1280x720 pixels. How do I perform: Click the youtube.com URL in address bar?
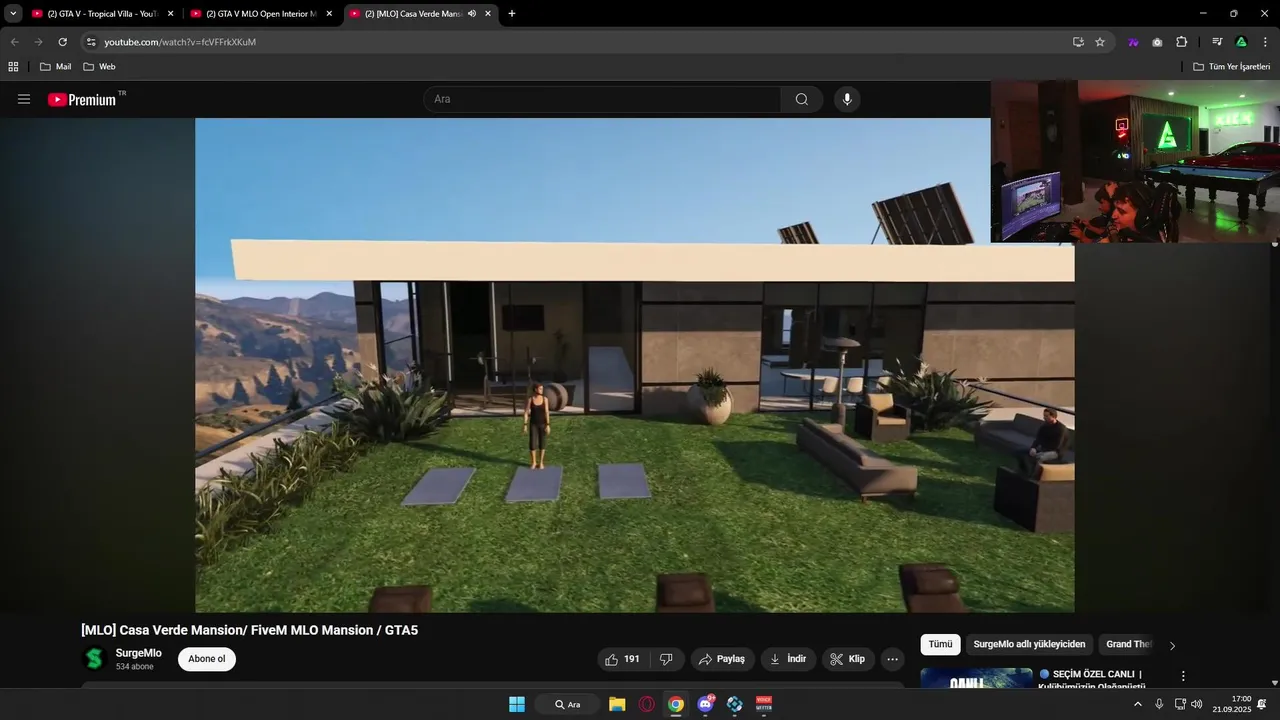coord(180,42)
